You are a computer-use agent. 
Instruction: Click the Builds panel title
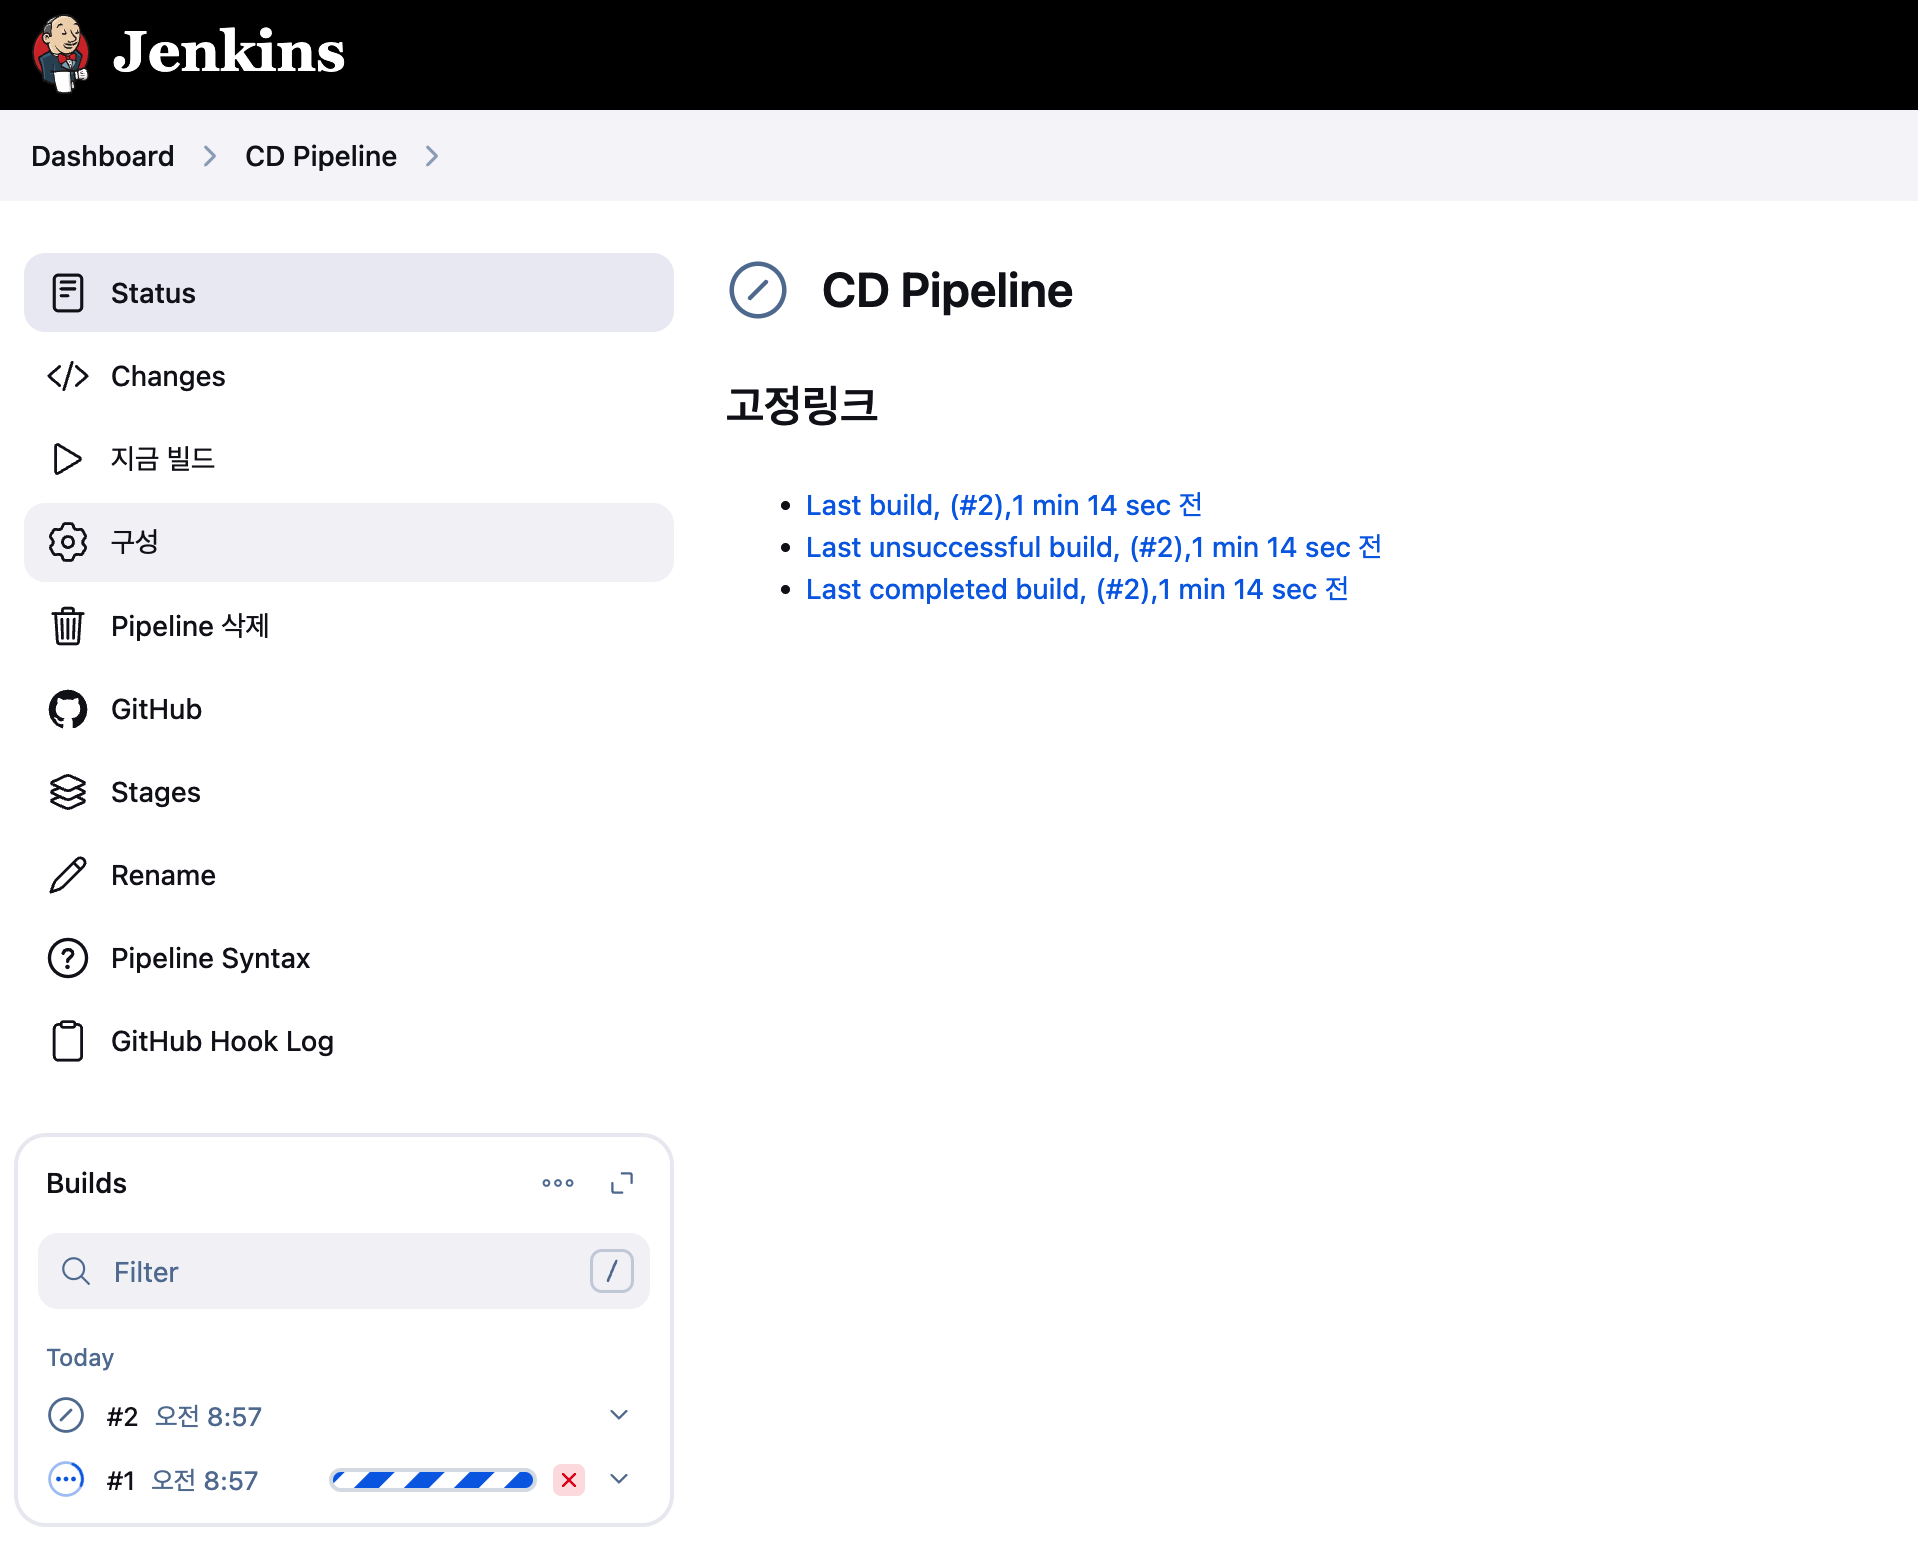[87, 1183]
